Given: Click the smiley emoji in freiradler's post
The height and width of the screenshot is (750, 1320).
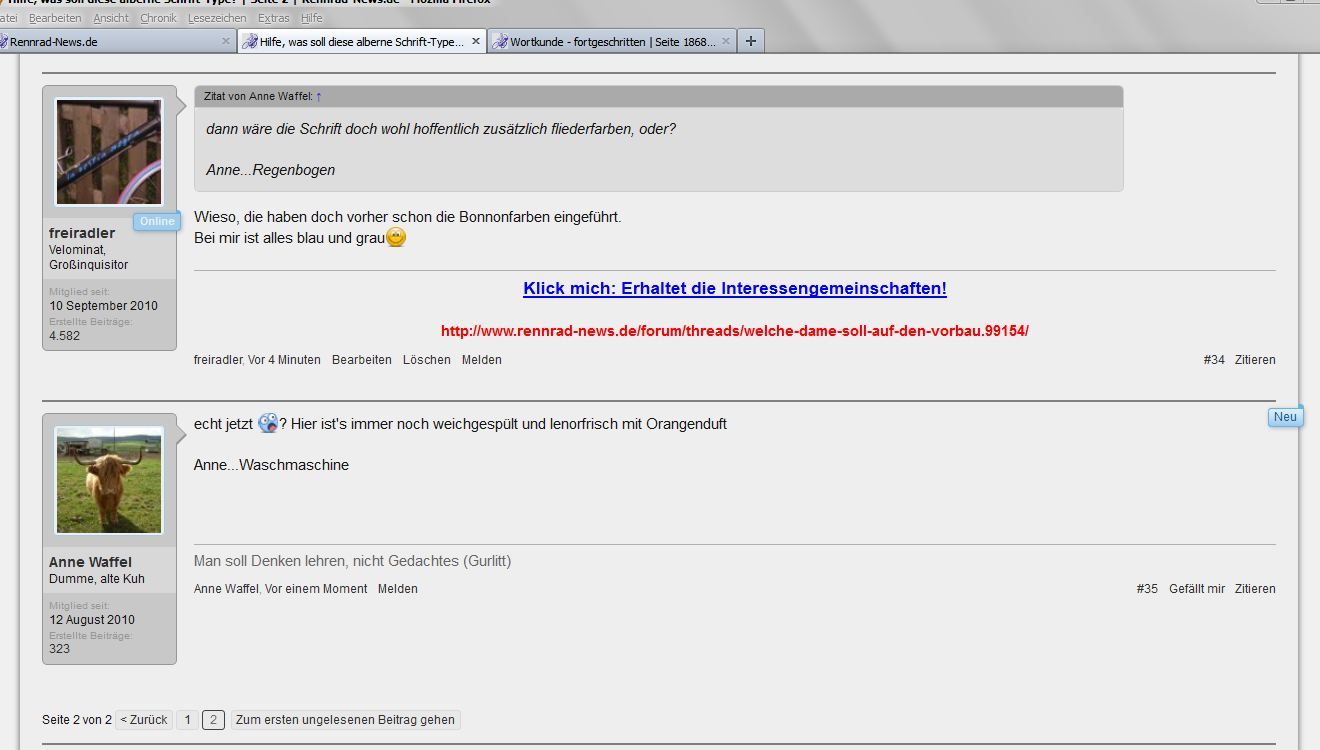Looking at the screenshot, I should (x=396, y=238).
